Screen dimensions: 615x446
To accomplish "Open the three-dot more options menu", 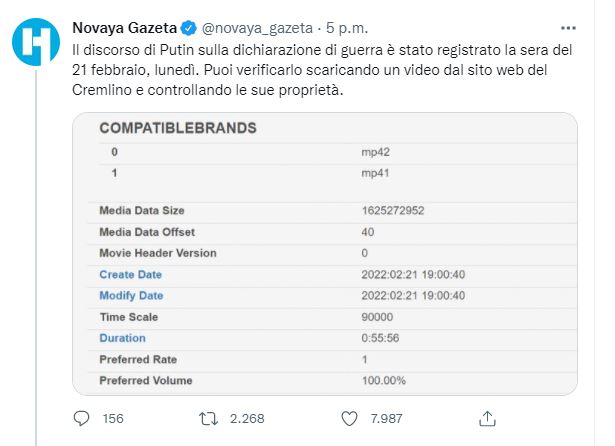I will click(x=568, y=28).
